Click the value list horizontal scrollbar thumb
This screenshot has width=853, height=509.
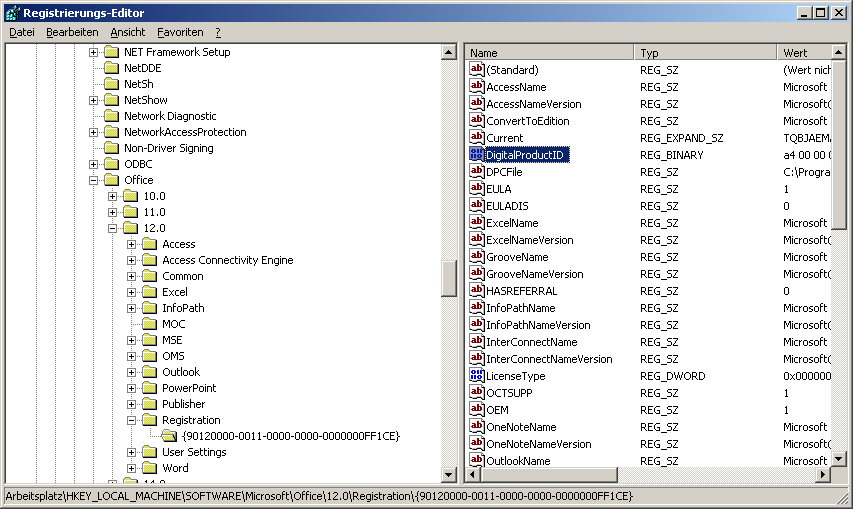[x=549, y=475]
